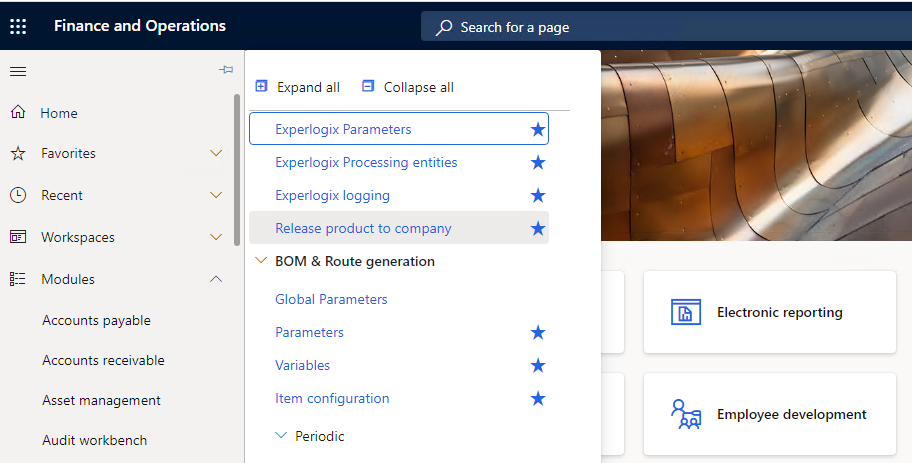
Task: Open Item configuration link
Action: [x=332, y=398]
